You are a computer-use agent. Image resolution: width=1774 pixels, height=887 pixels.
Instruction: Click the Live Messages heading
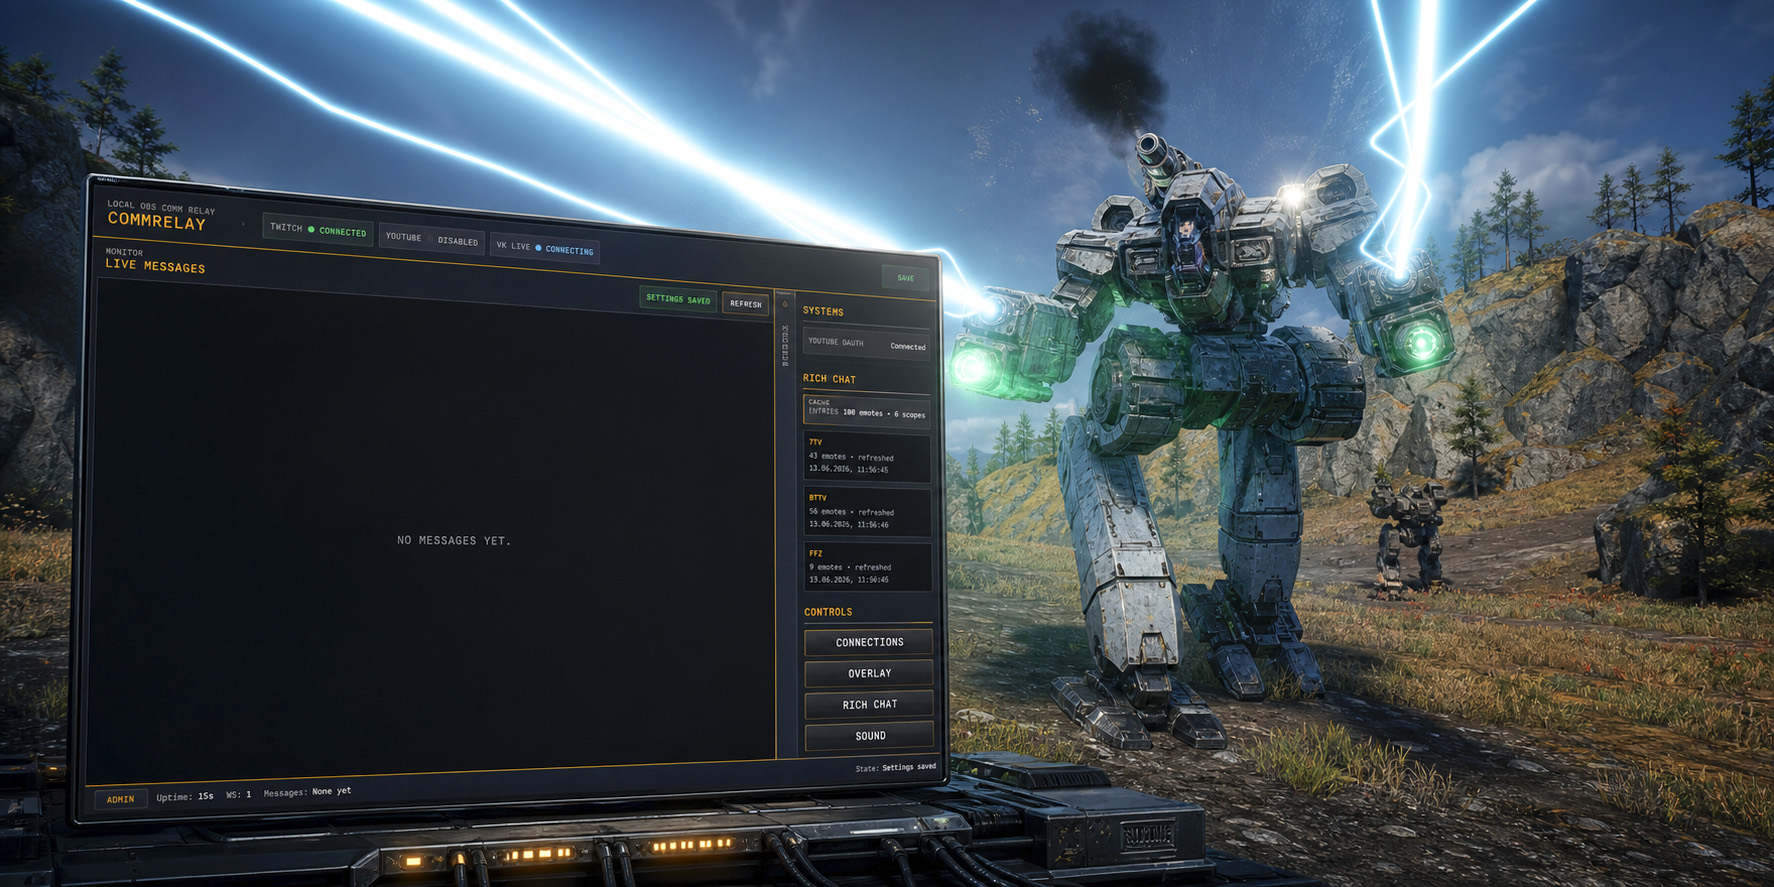click(x=155, y=266)
